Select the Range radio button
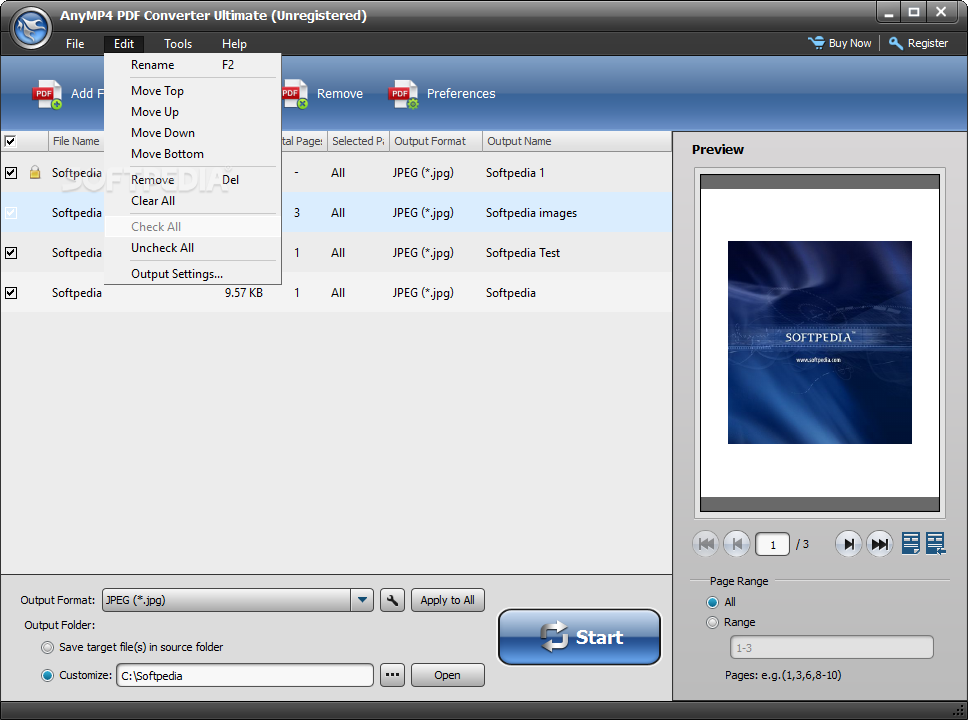This screenshot has width=968, height=720. click(712, 622)
